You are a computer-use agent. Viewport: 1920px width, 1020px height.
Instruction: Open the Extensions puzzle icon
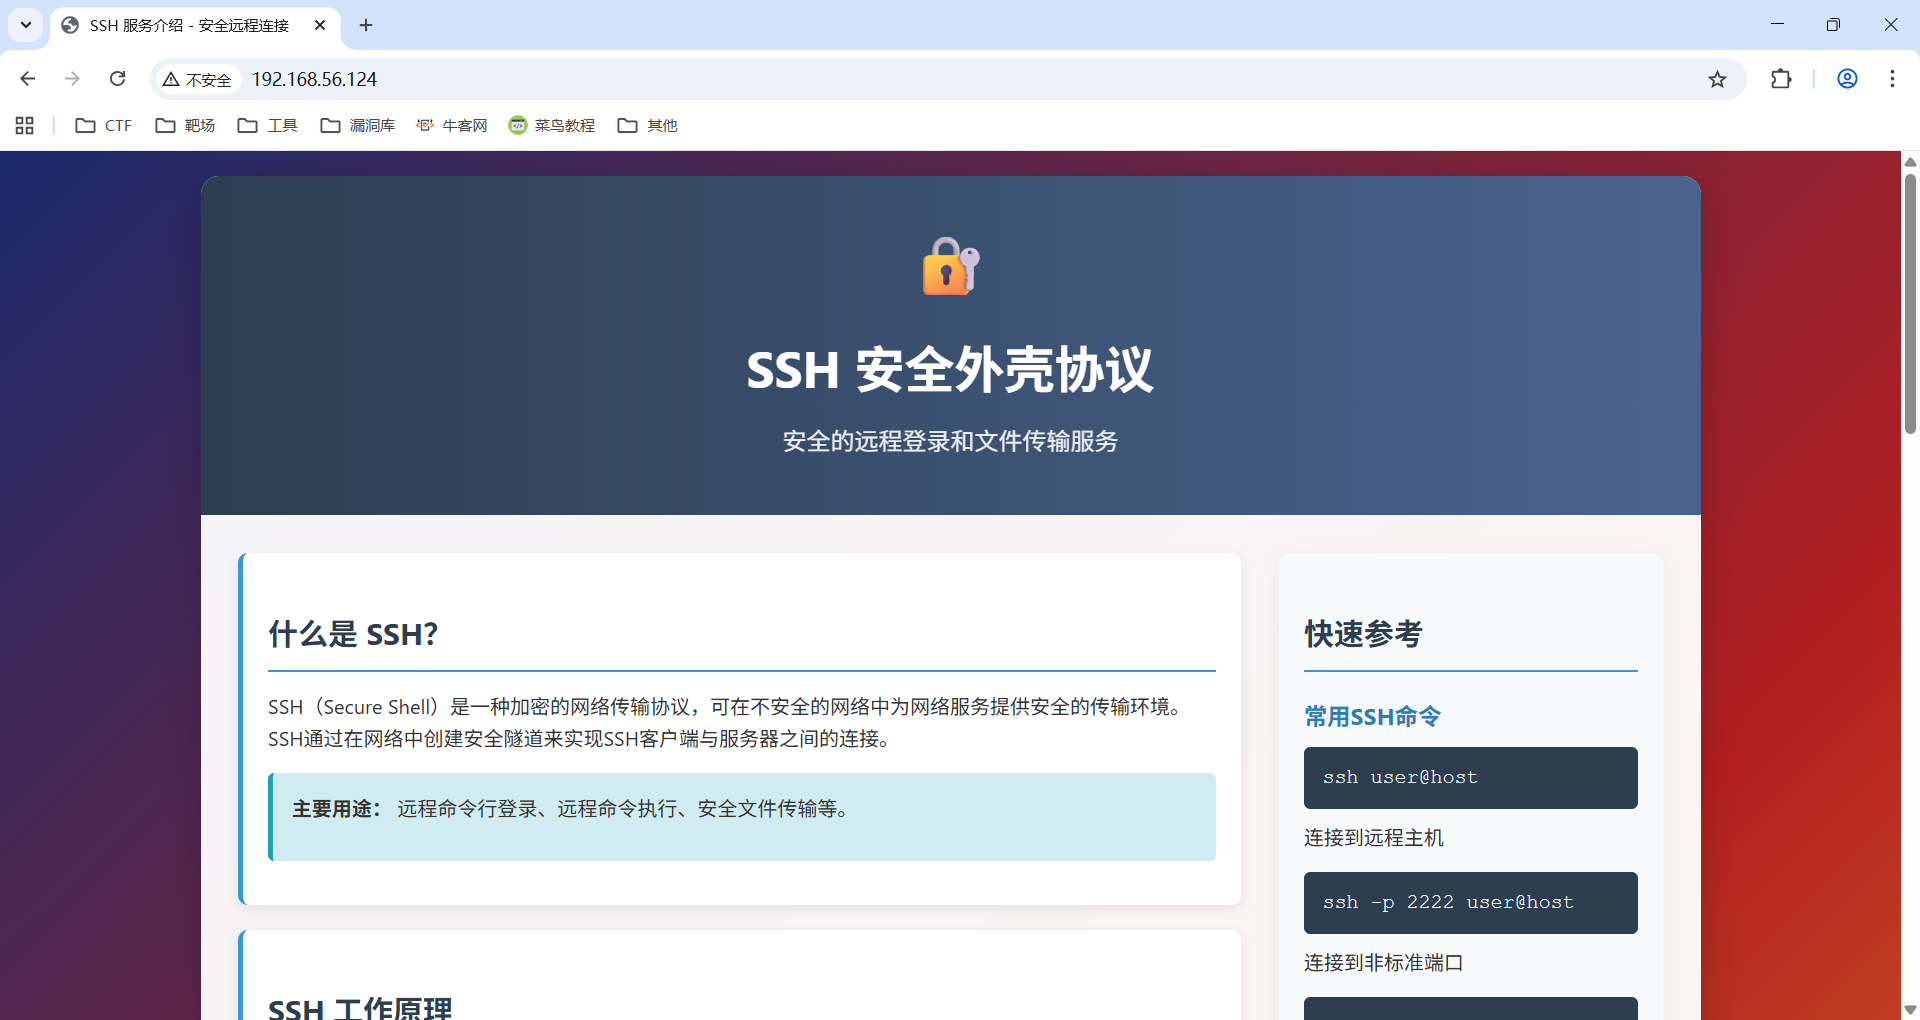click(x=1781, y=79)
